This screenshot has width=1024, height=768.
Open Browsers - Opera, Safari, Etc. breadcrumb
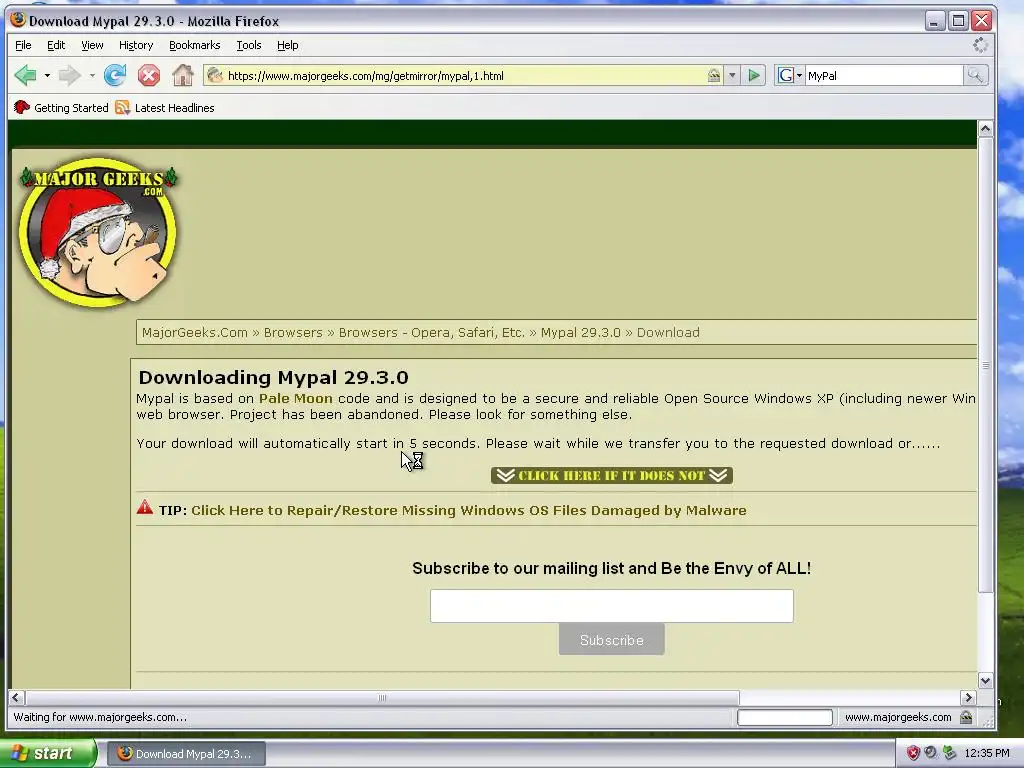(432, 332)
